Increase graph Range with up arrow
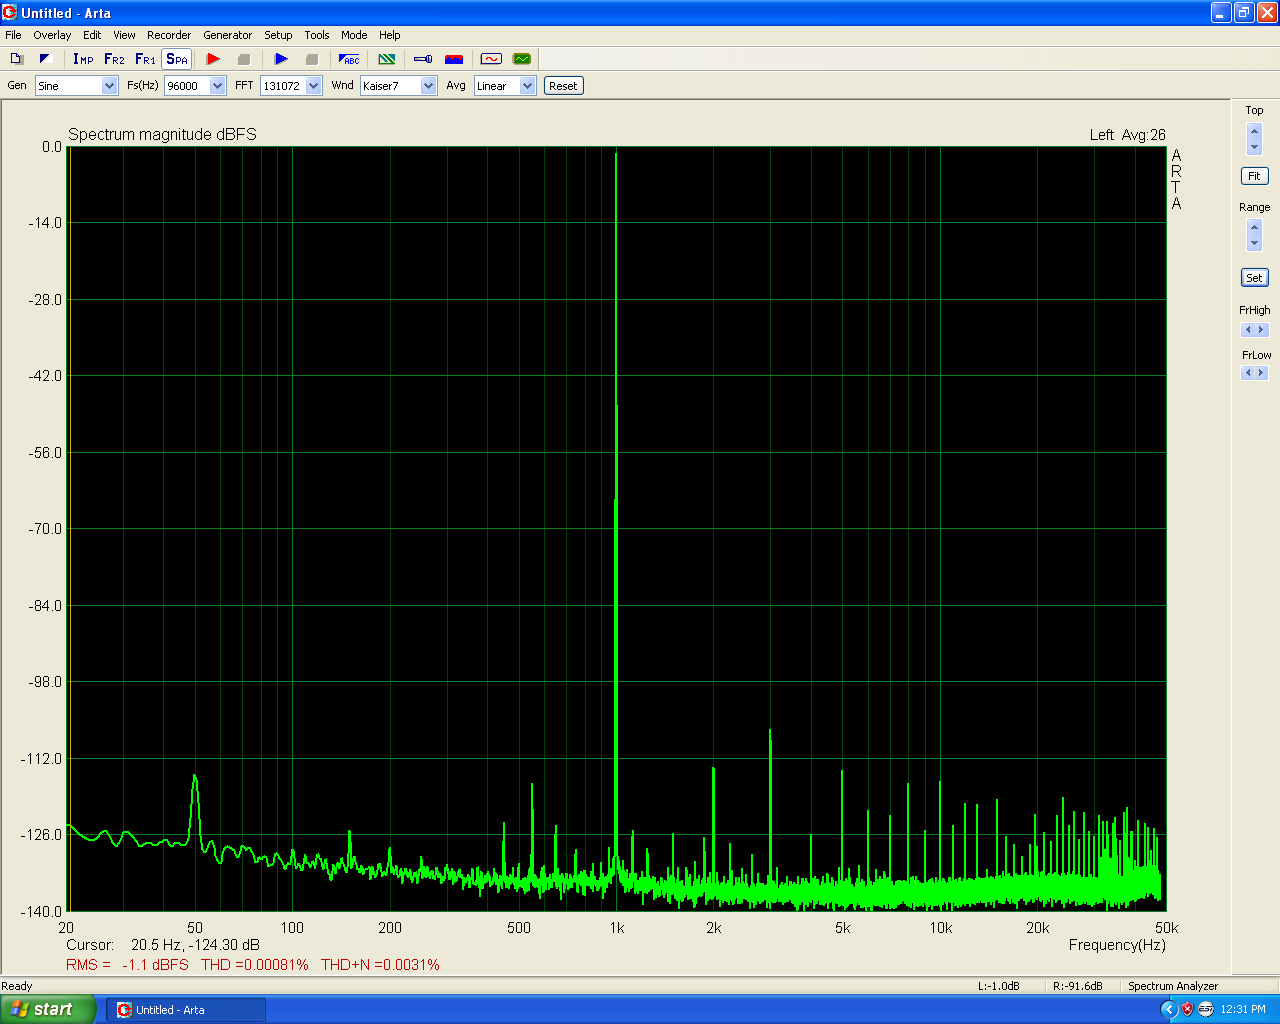The width and height of the screenshot is (1280, 1024). [x=1255, y=227]
